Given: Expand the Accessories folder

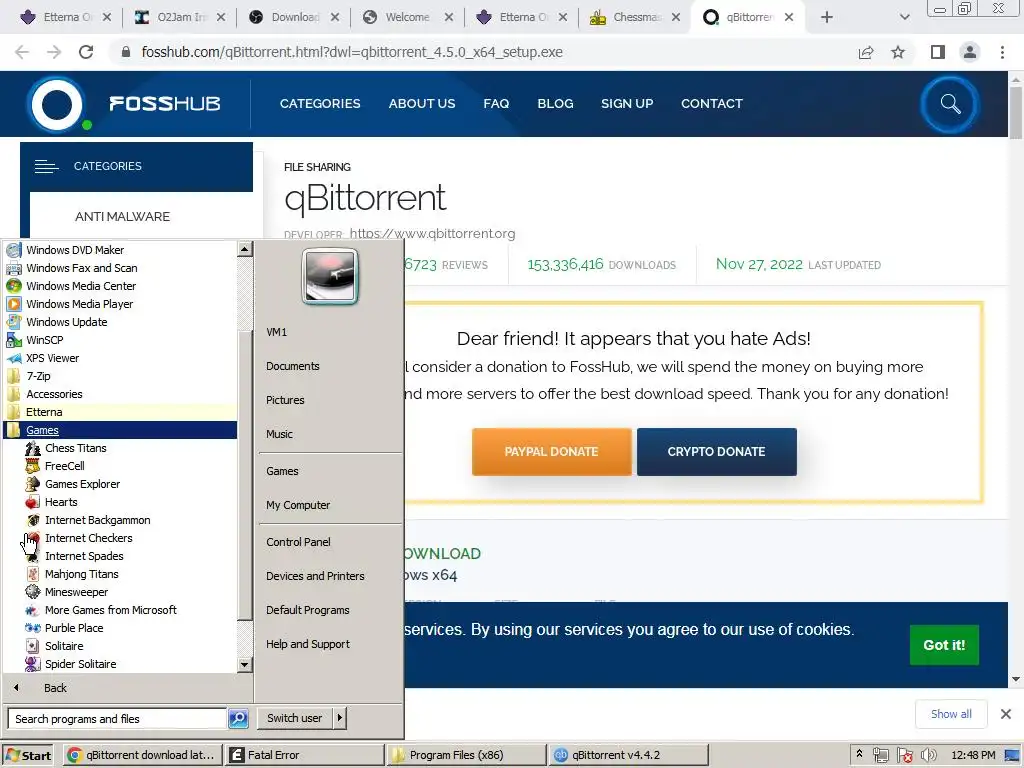Looking at the screenshot, I should [54, 394].
